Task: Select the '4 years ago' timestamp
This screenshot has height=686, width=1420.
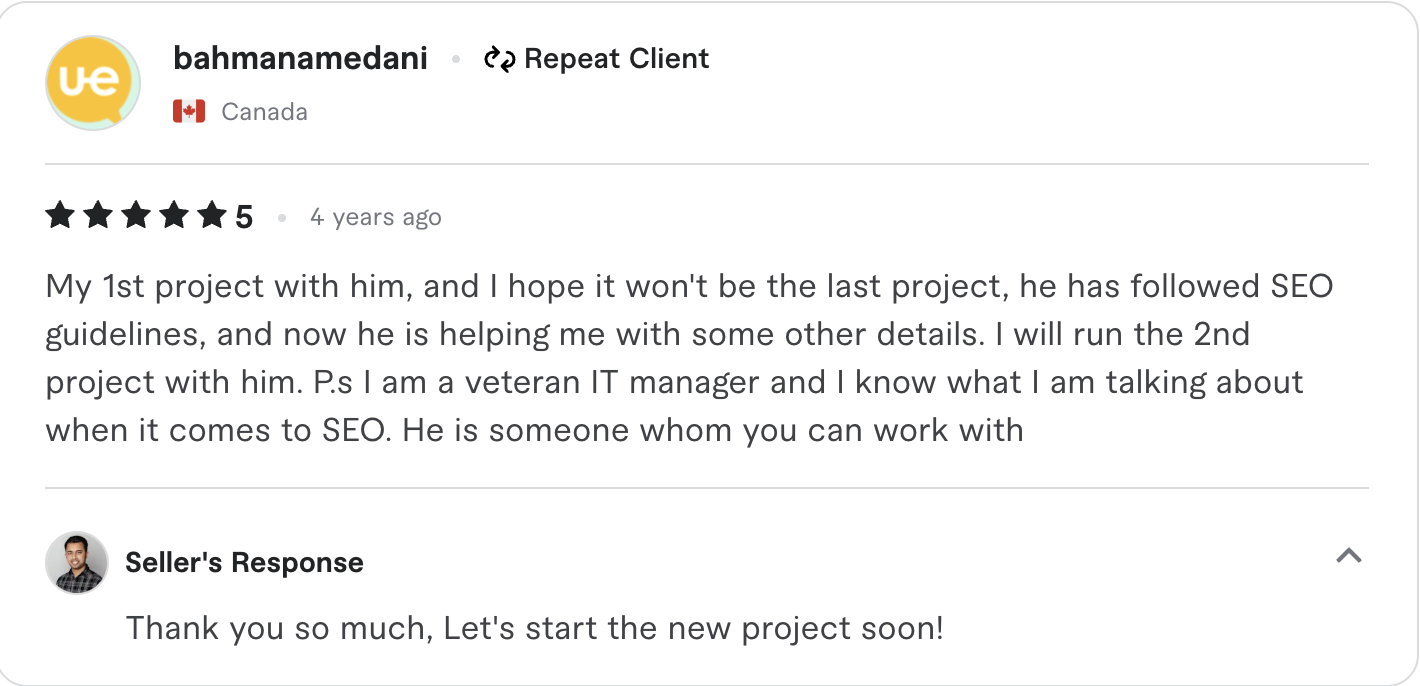Action: [376, 217]
